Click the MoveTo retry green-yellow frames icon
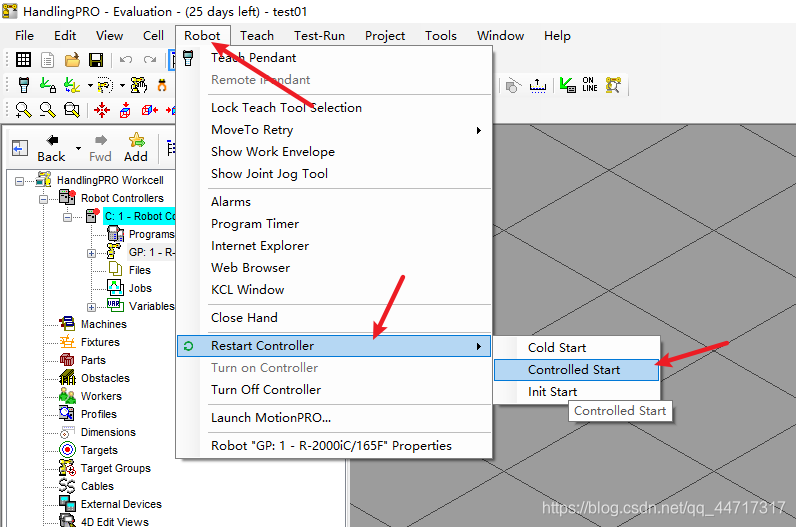 (x=72, y=85)
